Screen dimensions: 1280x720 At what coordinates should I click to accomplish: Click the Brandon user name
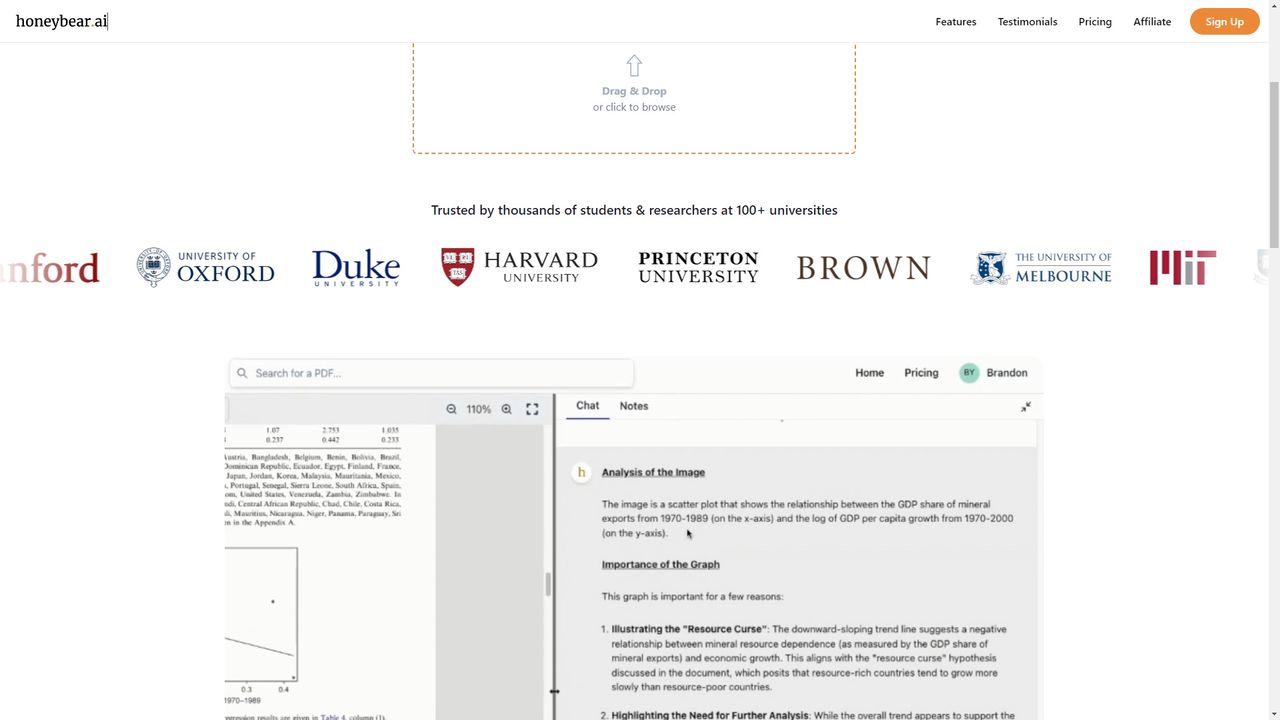point(1007,373)
